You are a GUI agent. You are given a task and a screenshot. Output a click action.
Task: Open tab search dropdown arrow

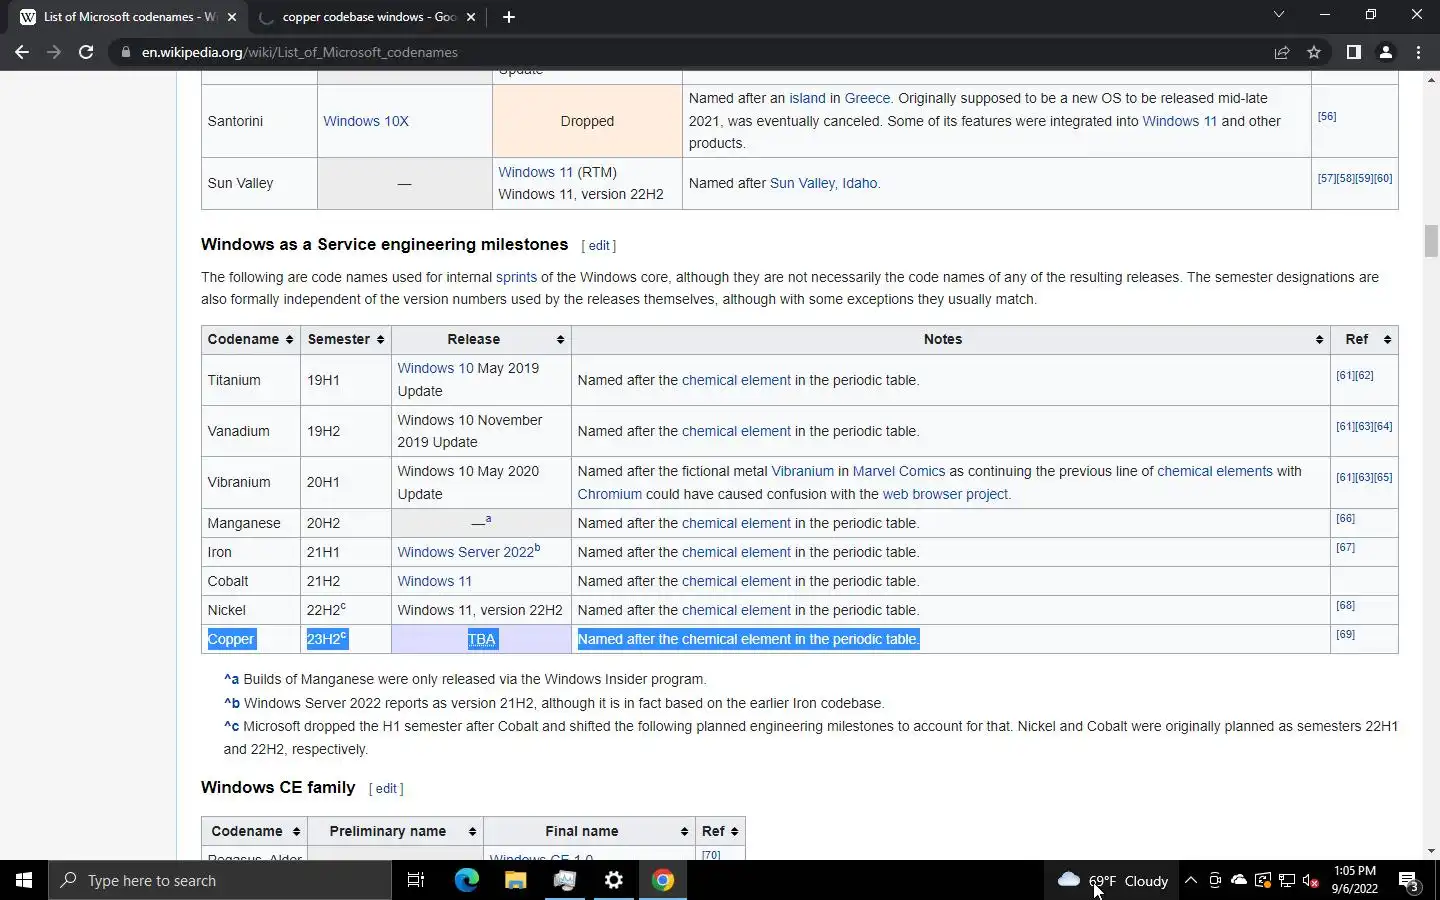click(x=1278, y=15)
